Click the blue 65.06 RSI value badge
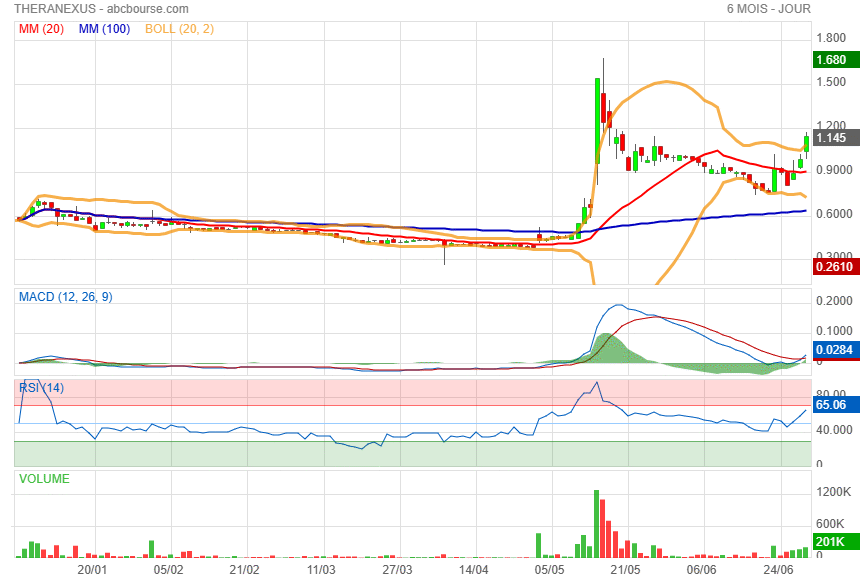Screen dimensions: 860x580 [836, 405]
